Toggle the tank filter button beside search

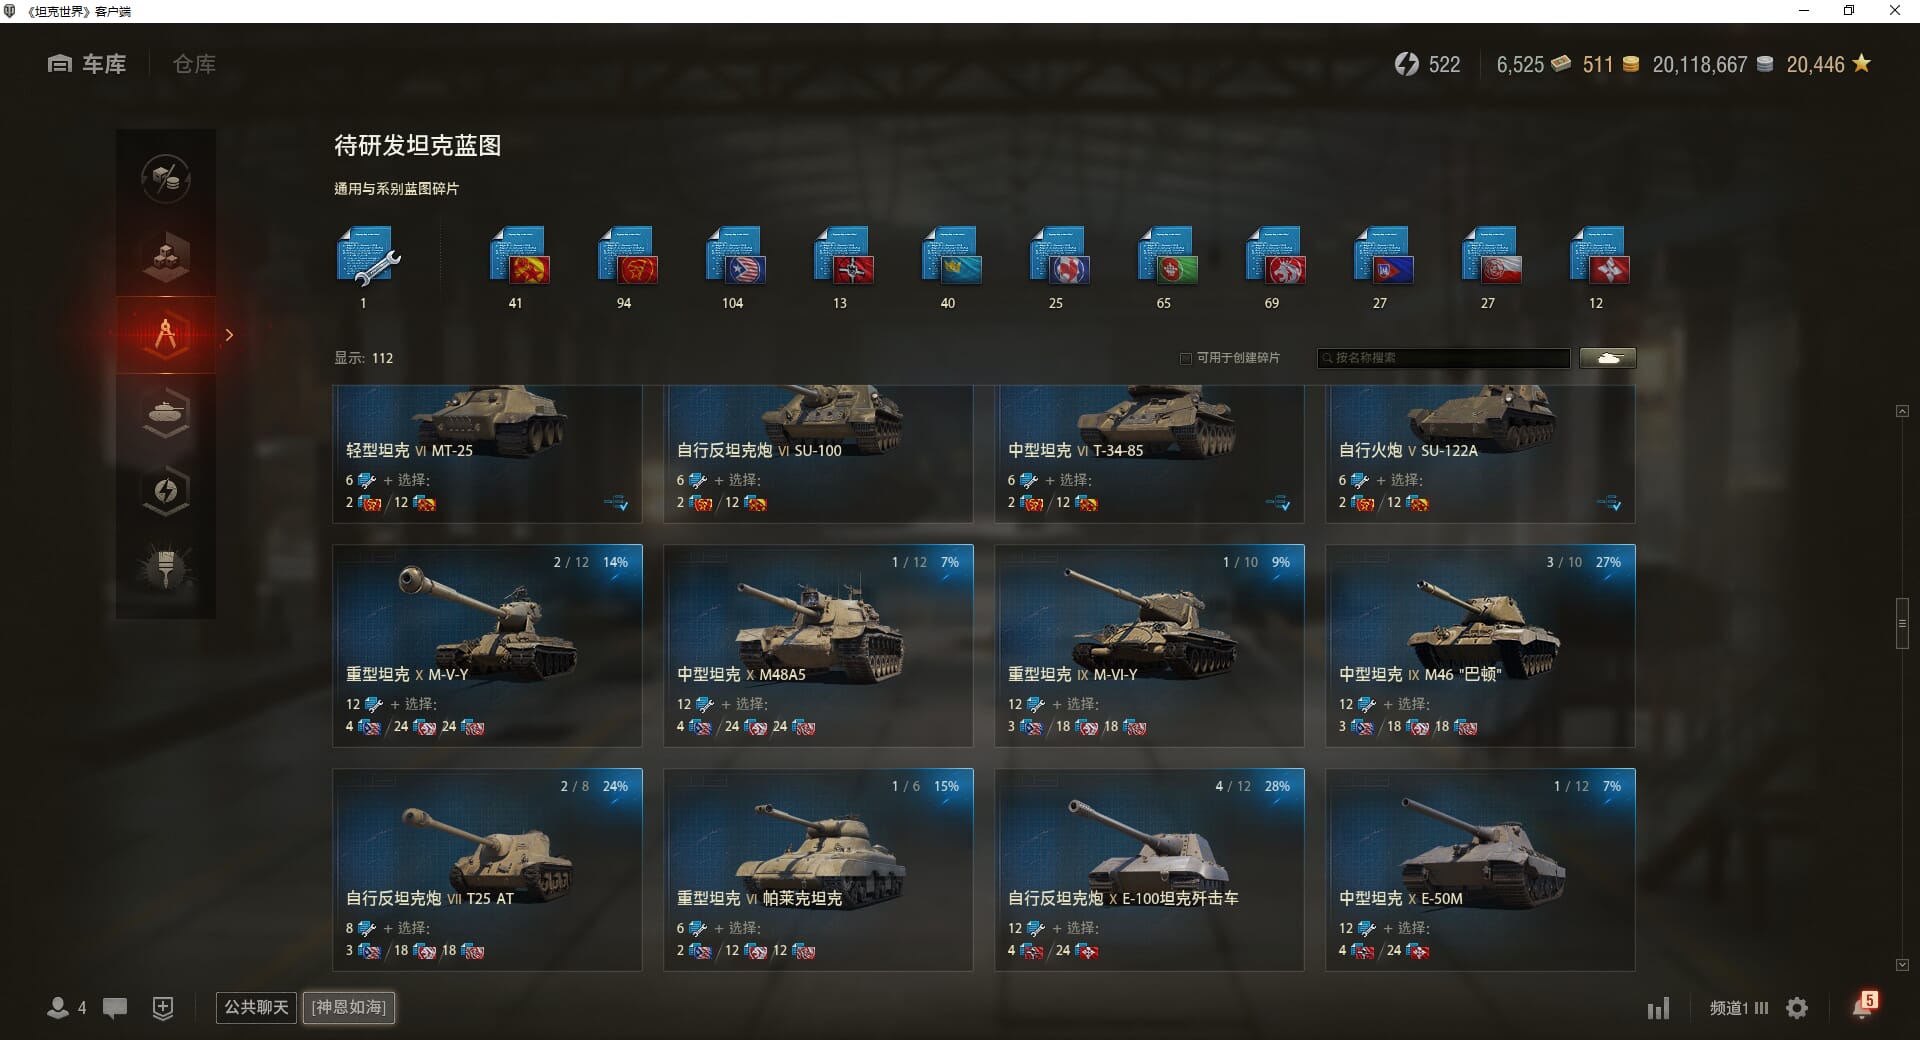coord(1608,358)
